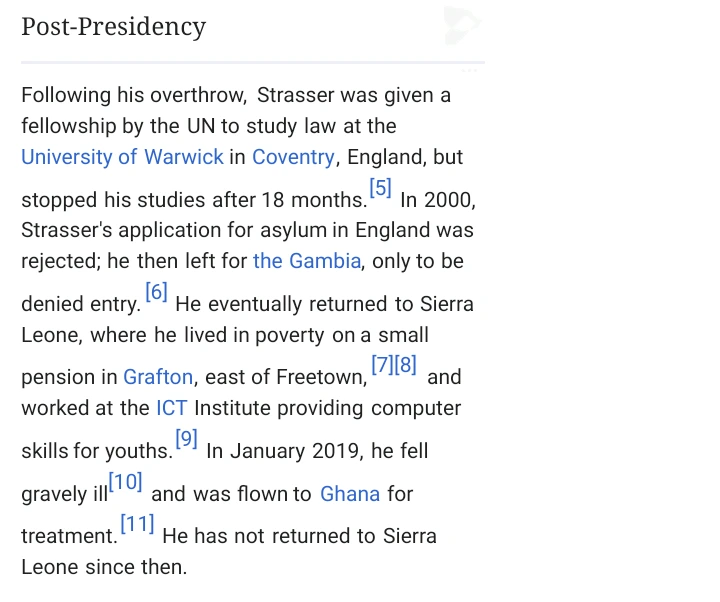Click the word Freetown in the paragraph
The width and height of the screenshot is (720, 602).
321,377
